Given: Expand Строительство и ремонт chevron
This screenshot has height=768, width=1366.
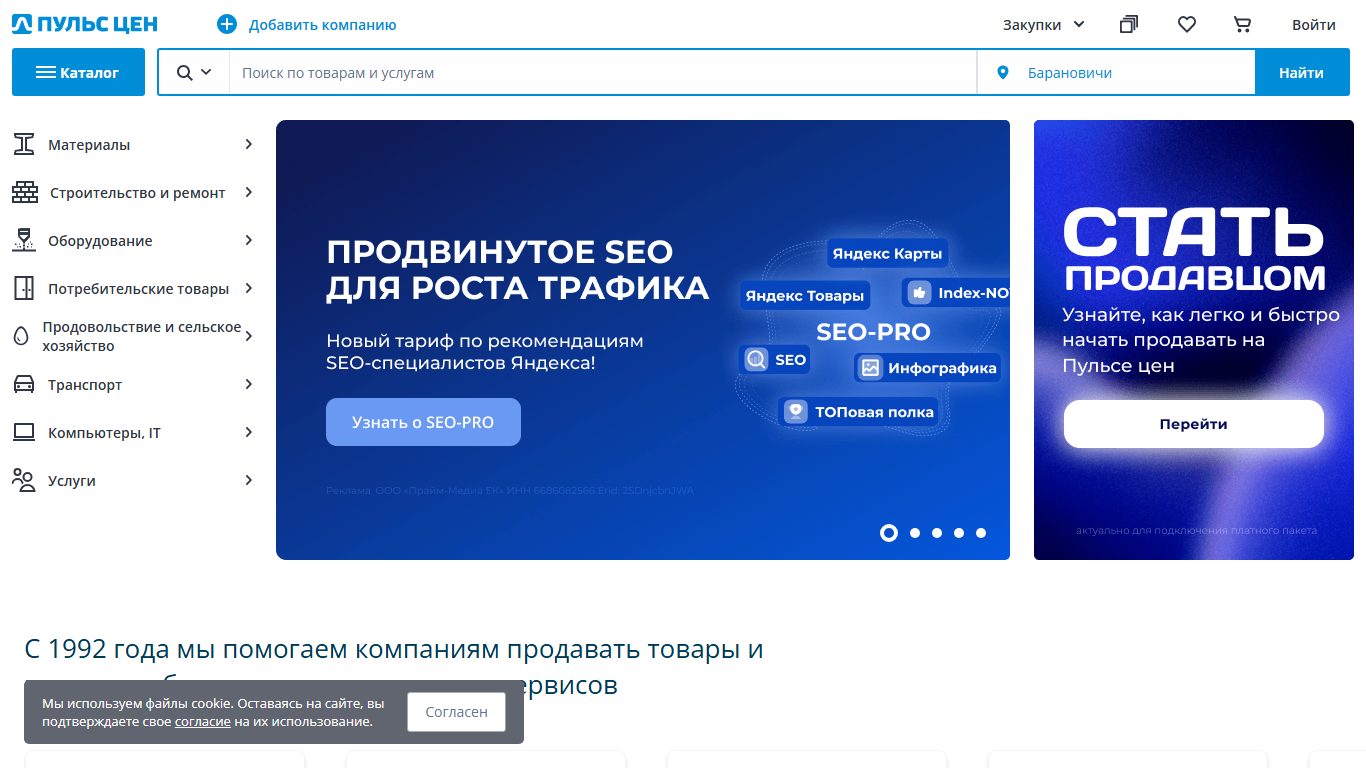Looking at the screenshot, I should [249, 192].
